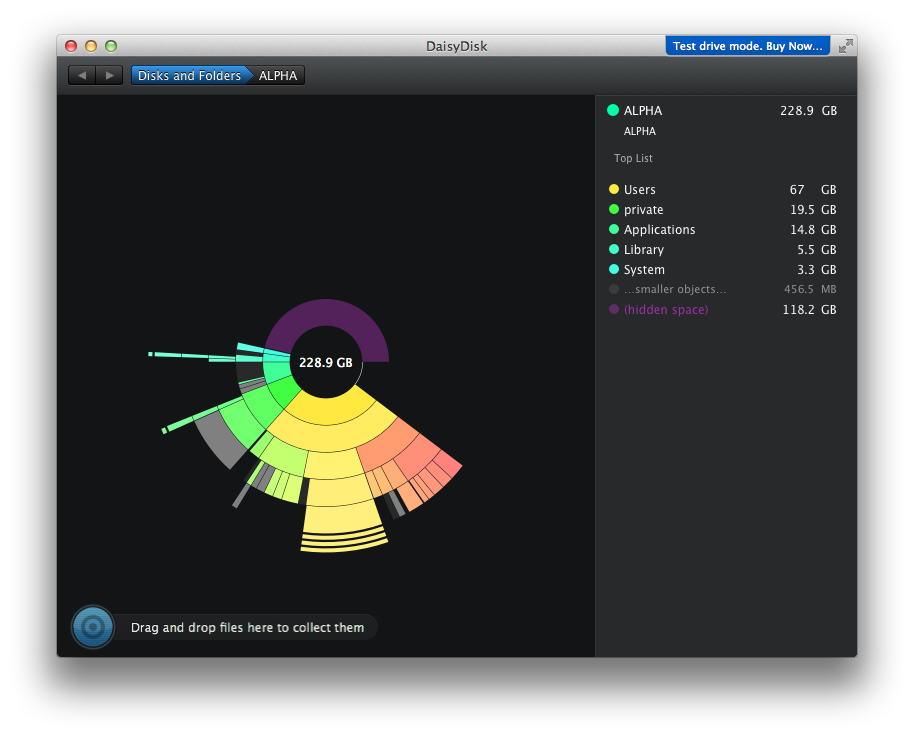Click the Disks and Folders breadcrumb

pyautogui.click(x=189, y=75)
